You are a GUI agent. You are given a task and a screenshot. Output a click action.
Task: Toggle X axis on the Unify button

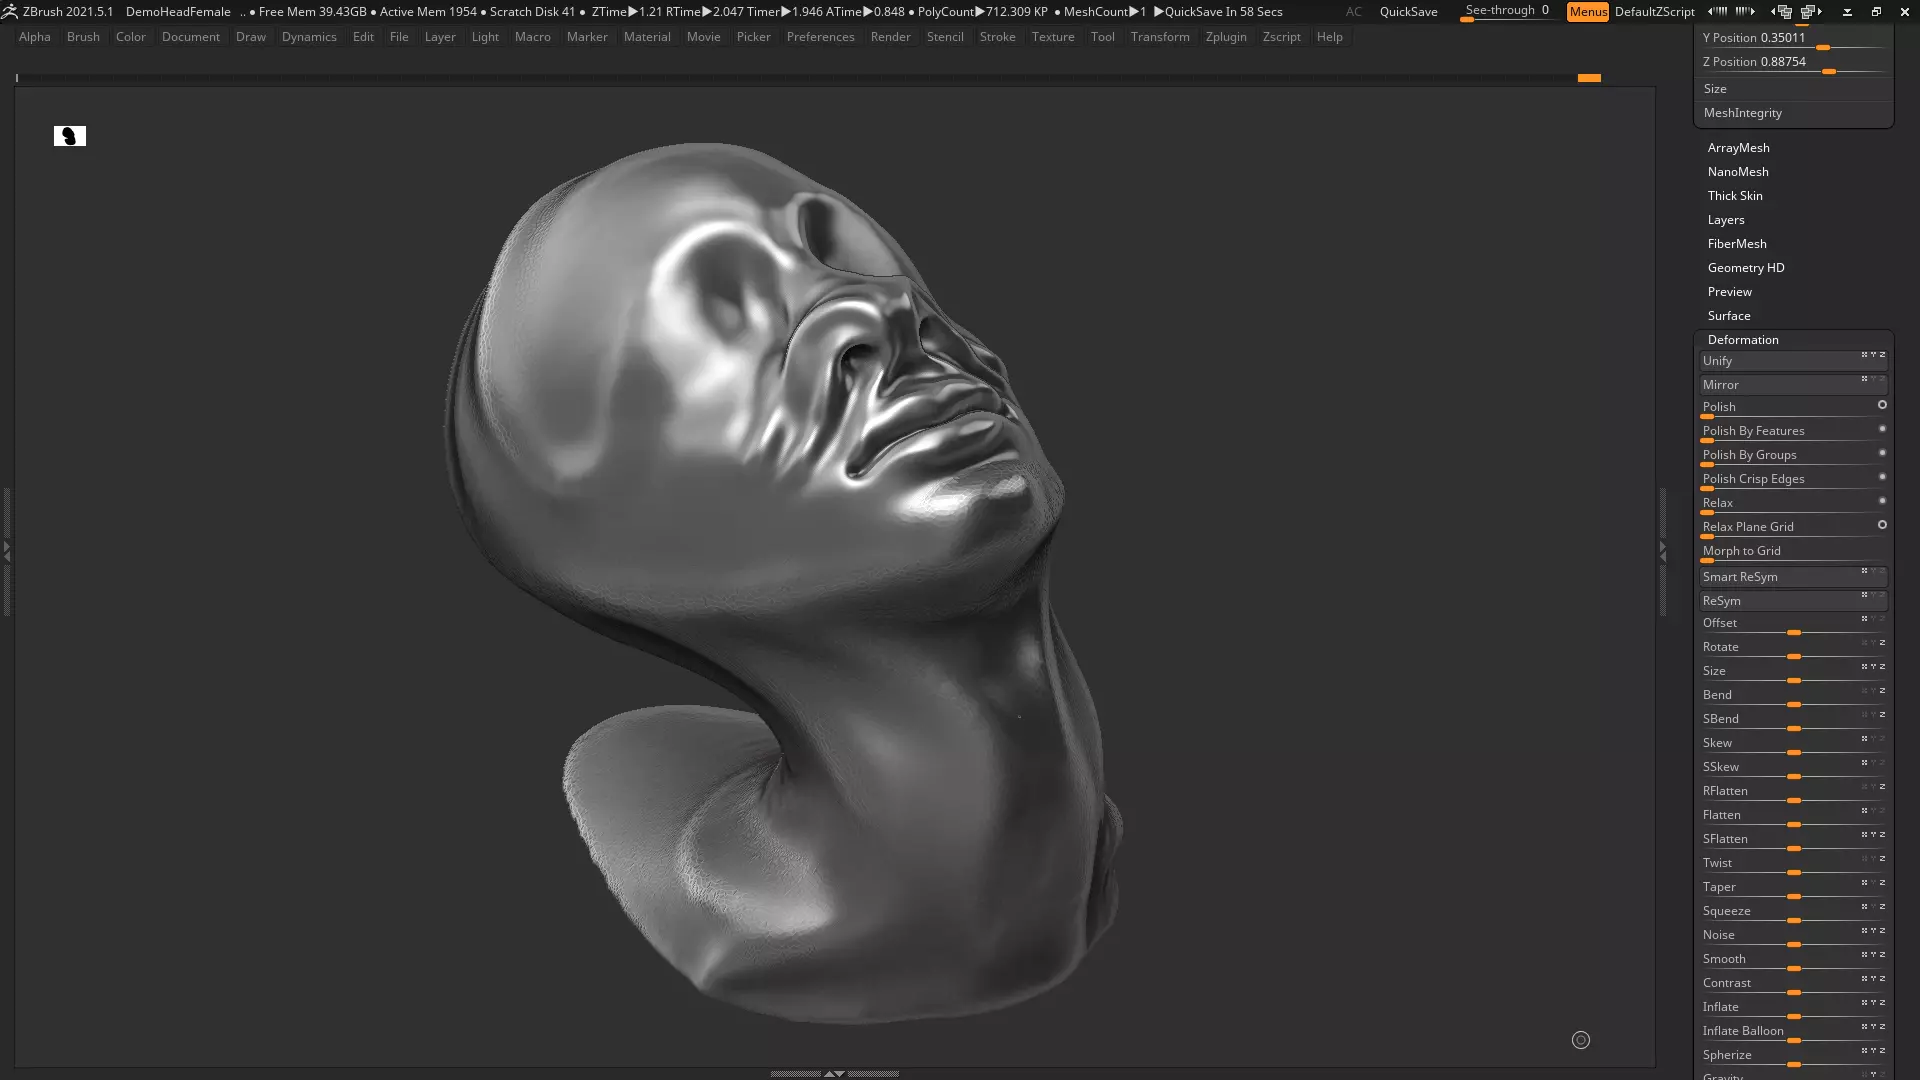1864,355
